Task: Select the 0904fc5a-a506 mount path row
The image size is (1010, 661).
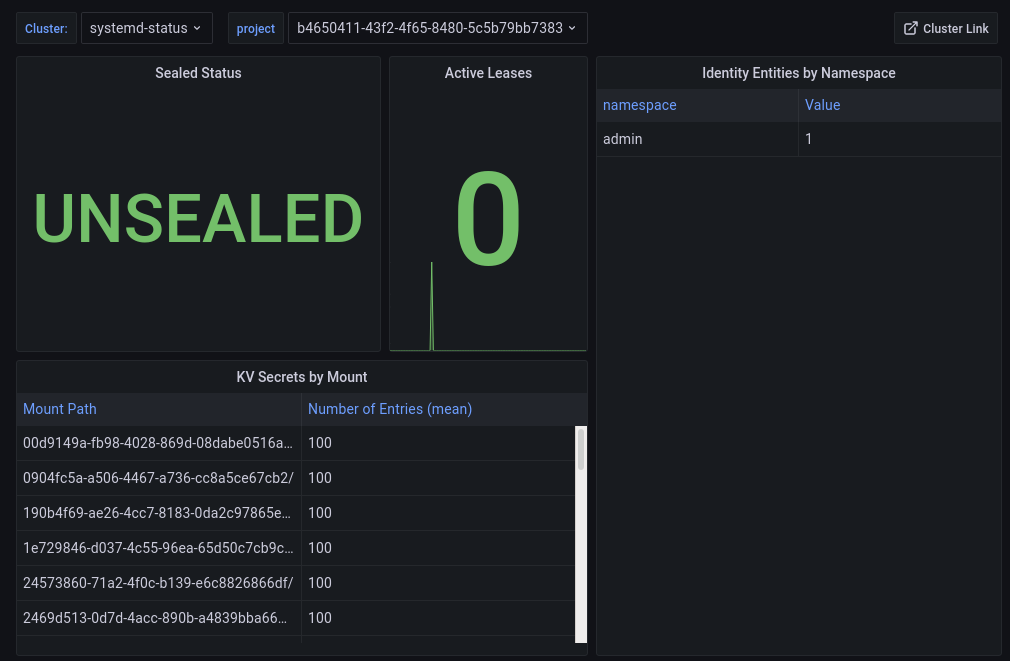Action: (158, 478)
